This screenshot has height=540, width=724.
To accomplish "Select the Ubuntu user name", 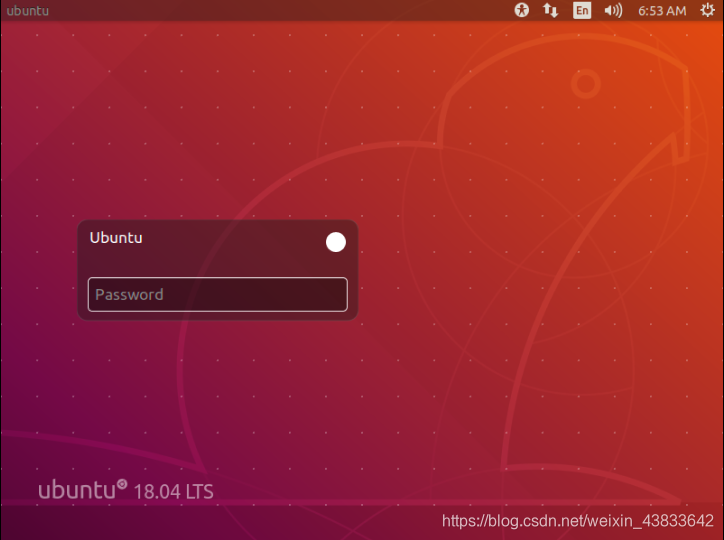I will click(x=116, y=238).
